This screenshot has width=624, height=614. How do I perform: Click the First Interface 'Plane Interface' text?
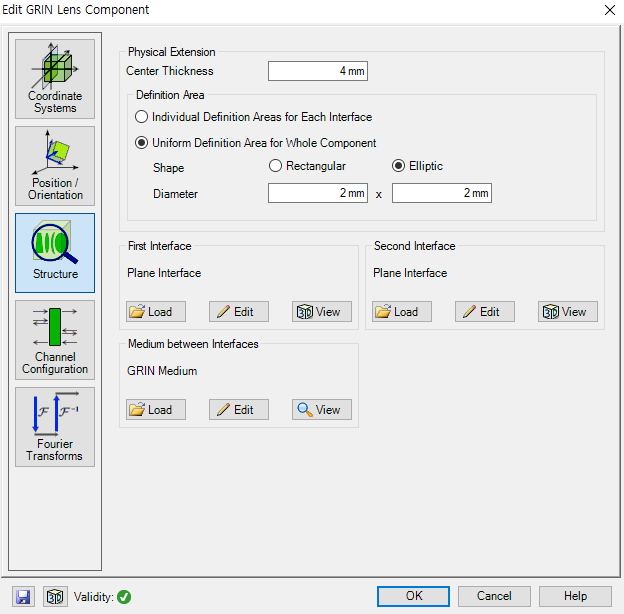coord(164,273)
